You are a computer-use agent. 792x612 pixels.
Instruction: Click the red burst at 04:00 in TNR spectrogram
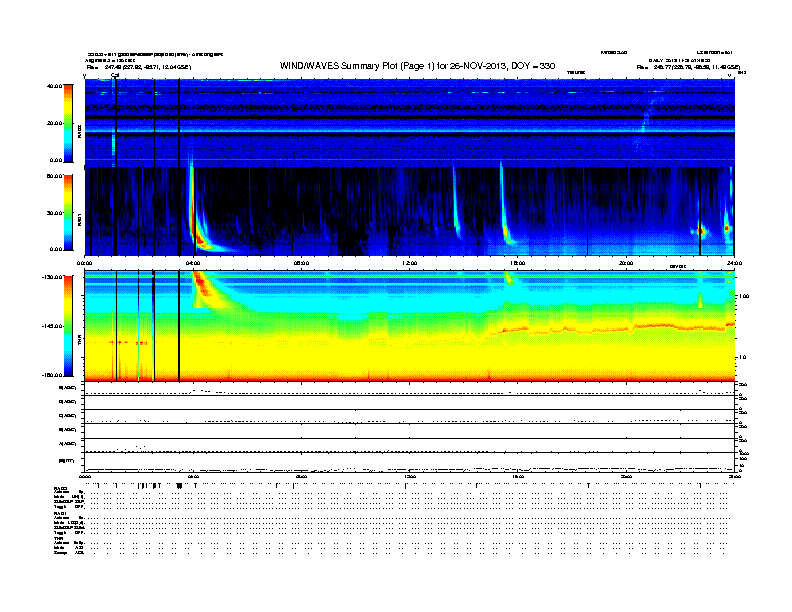point(201,285)
